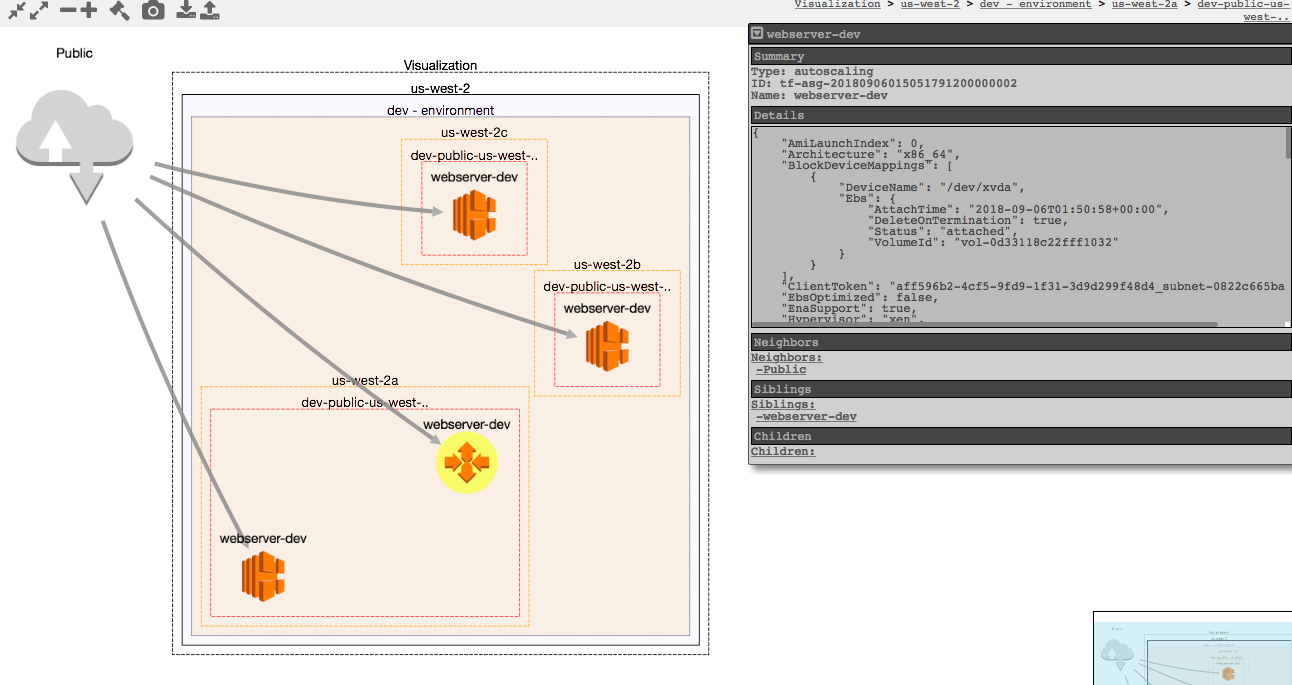
Task: Click the us-west-2a availability zone label
Action: (x=365, y=381)
